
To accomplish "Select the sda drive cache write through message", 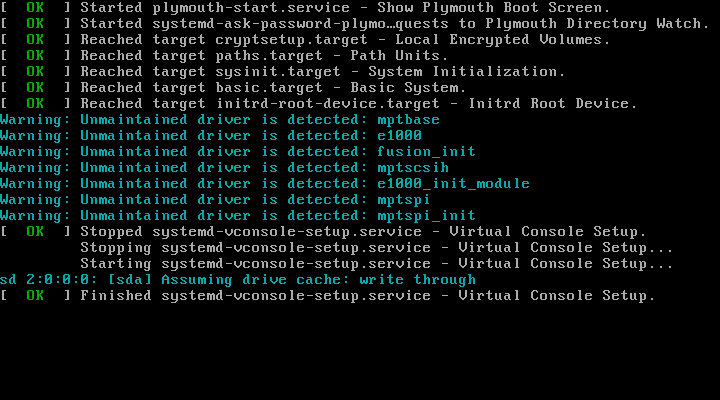I will coord(238,280).
